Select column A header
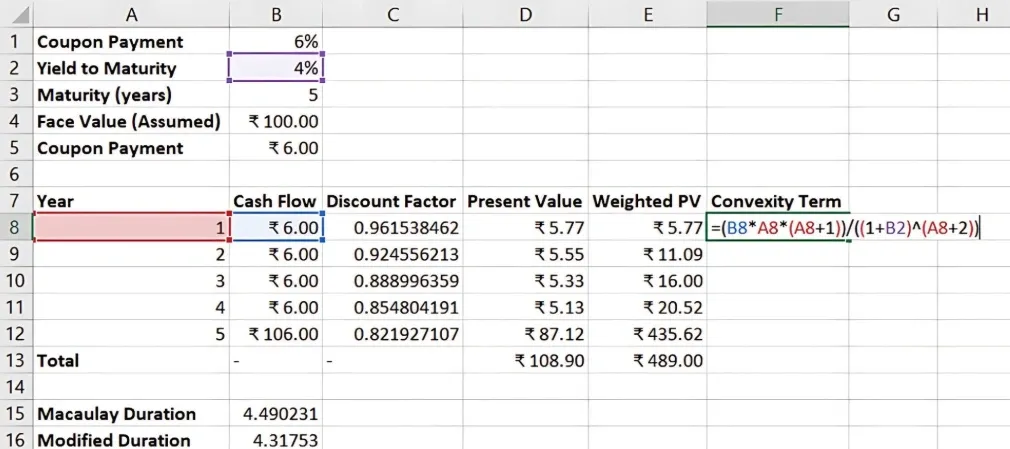 (x=130, y=14)
